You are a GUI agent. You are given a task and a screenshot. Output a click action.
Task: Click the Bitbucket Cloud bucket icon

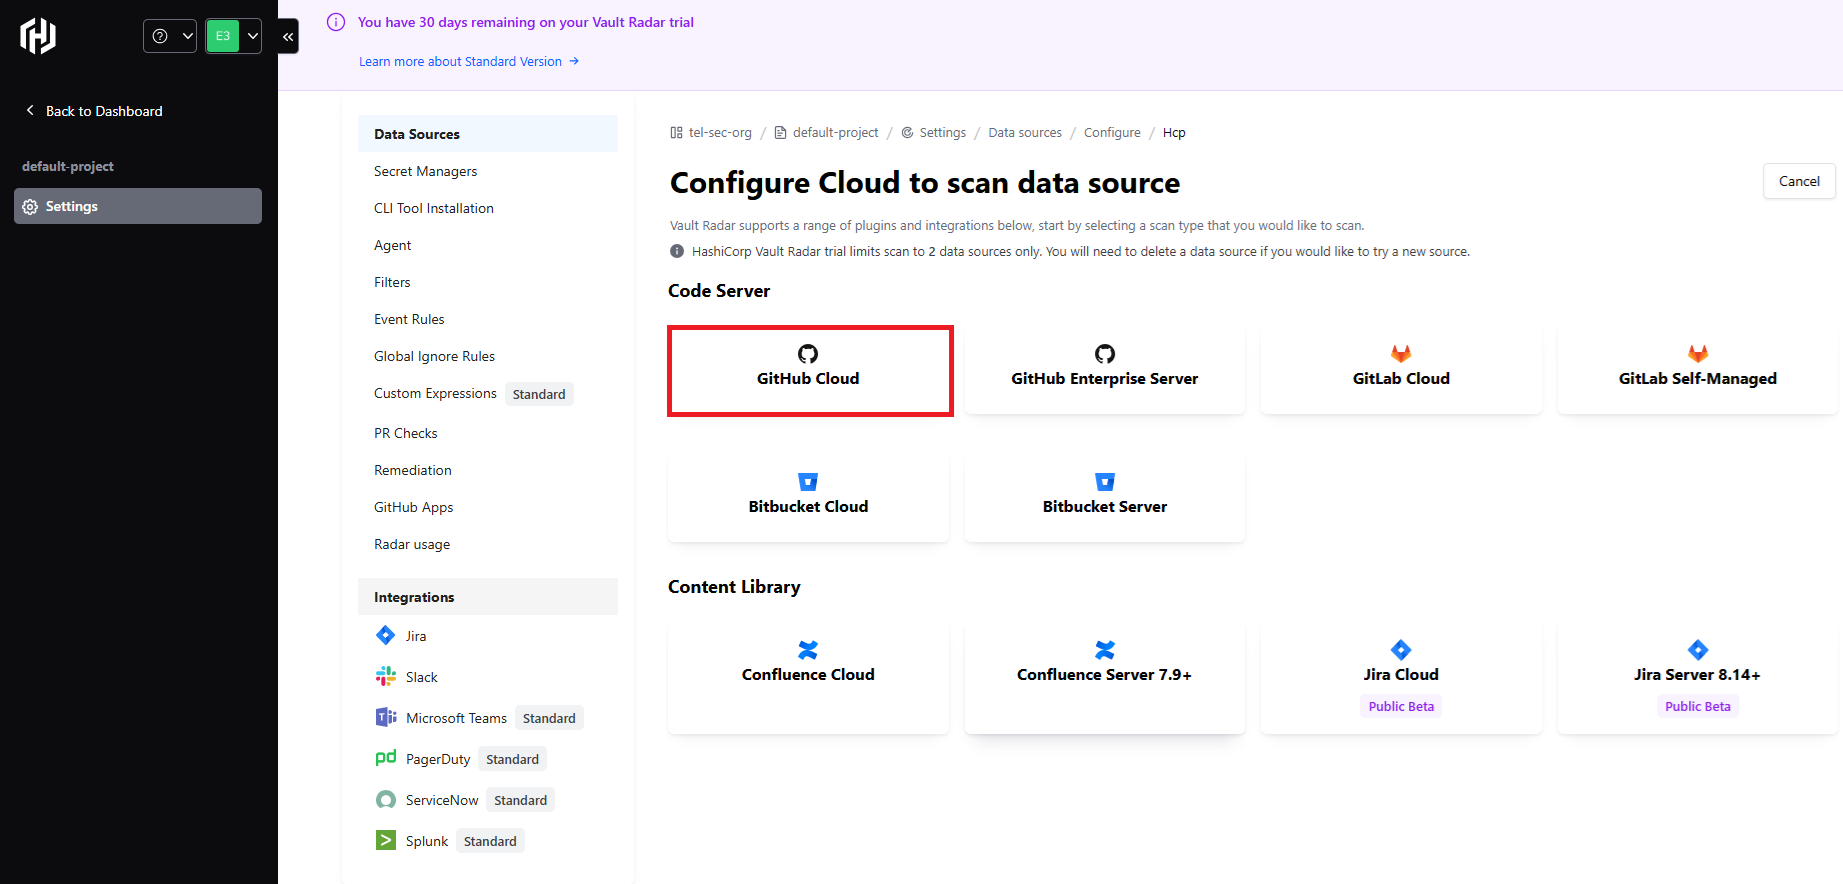(x=808, y=481)
